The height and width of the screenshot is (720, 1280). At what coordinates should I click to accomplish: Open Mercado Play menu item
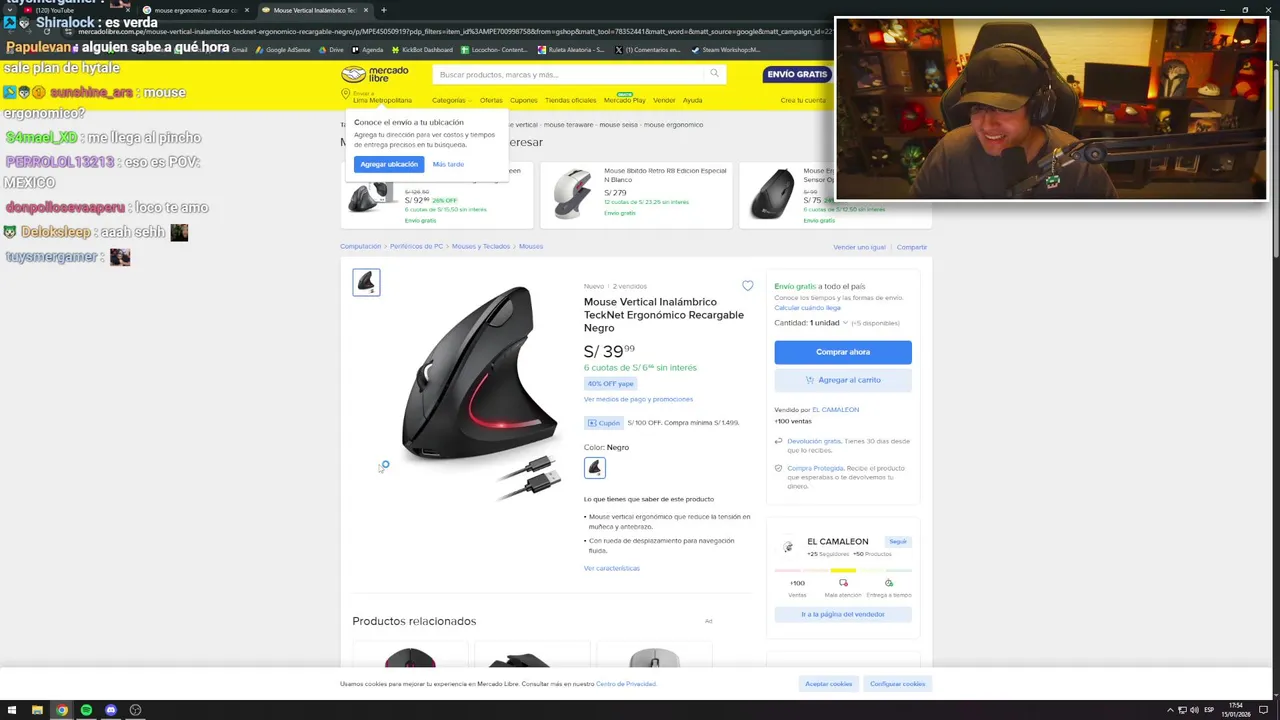click(x=625, y=100)
